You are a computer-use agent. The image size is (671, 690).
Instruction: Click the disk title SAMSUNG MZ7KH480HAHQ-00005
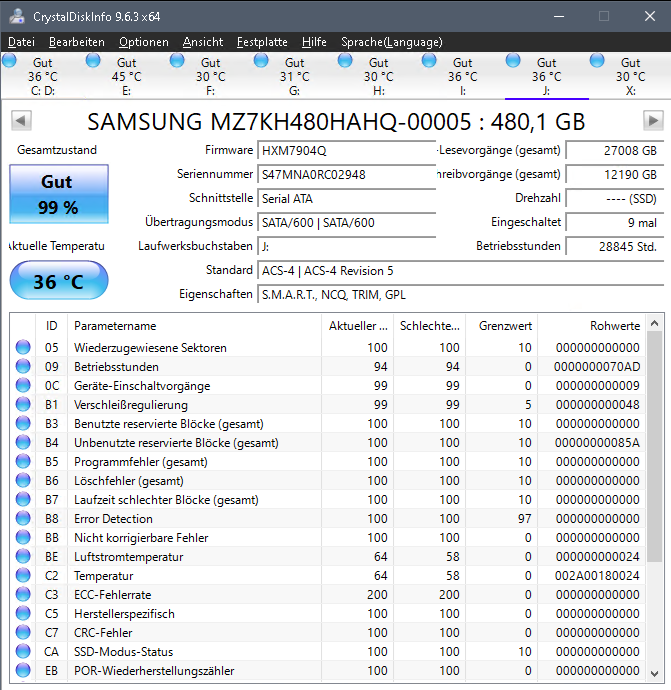coord(336,122)
